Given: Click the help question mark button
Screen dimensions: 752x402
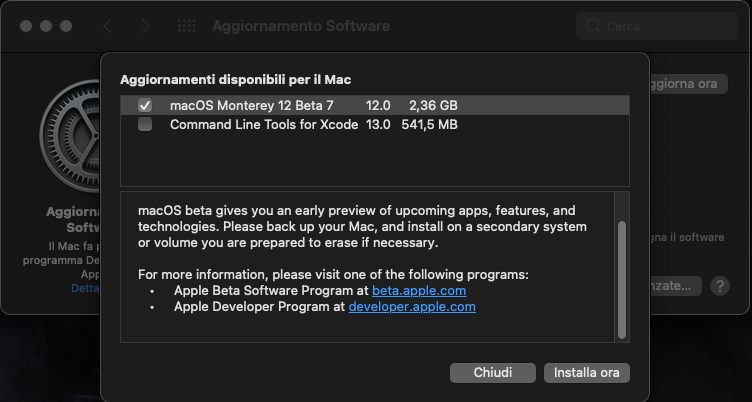Looking at the screenshot, I should point(720,286).
